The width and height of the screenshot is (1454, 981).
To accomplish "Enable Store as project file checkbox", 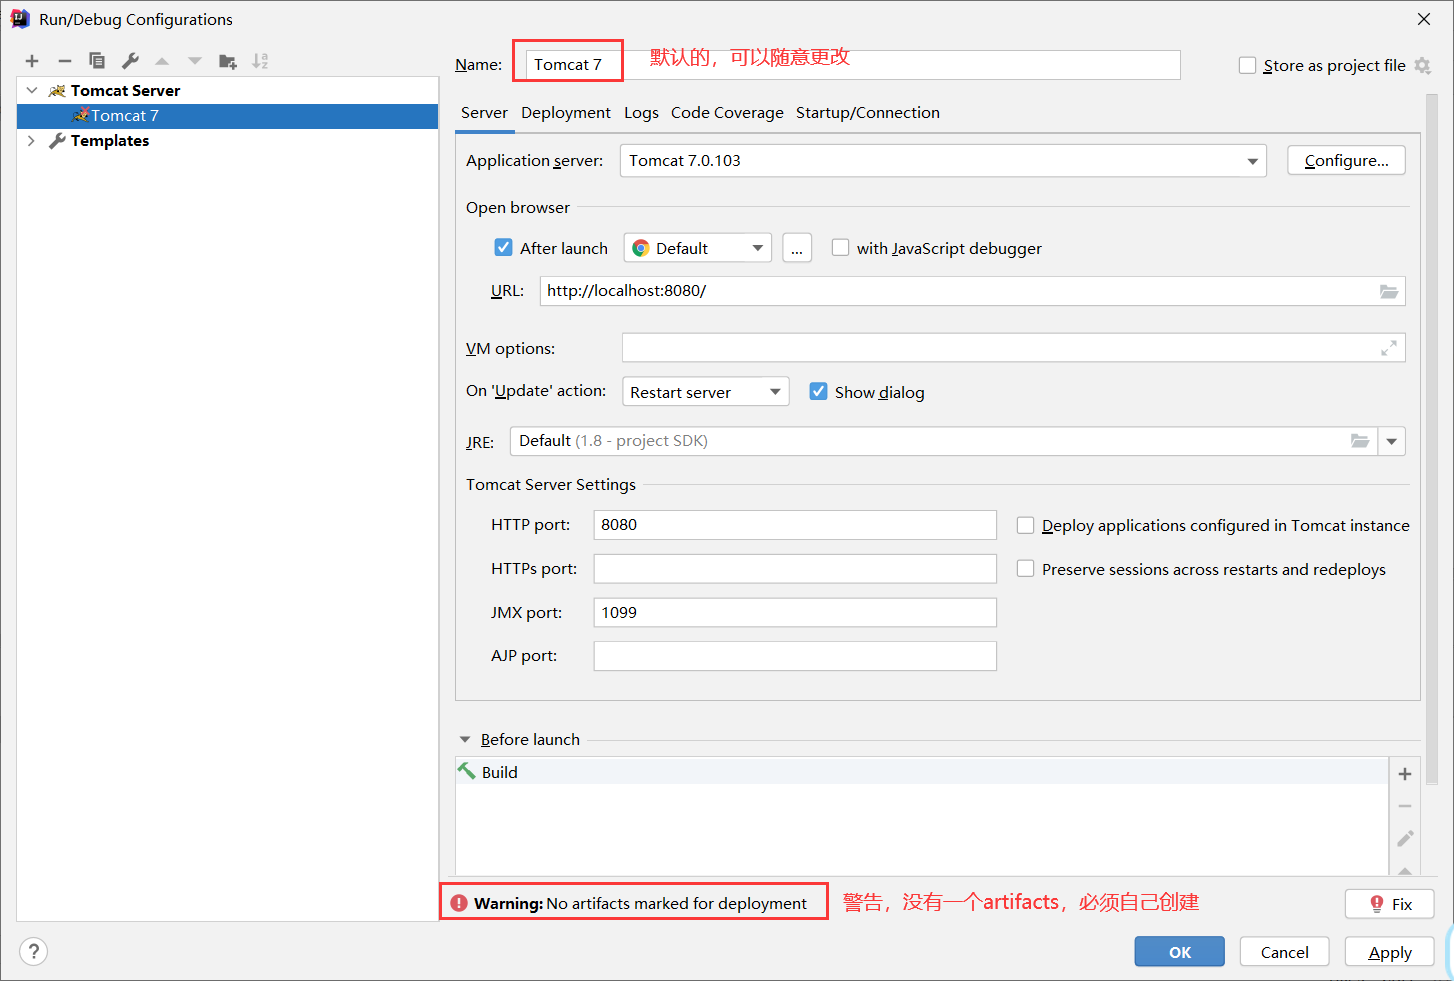I will (1247, 65).
